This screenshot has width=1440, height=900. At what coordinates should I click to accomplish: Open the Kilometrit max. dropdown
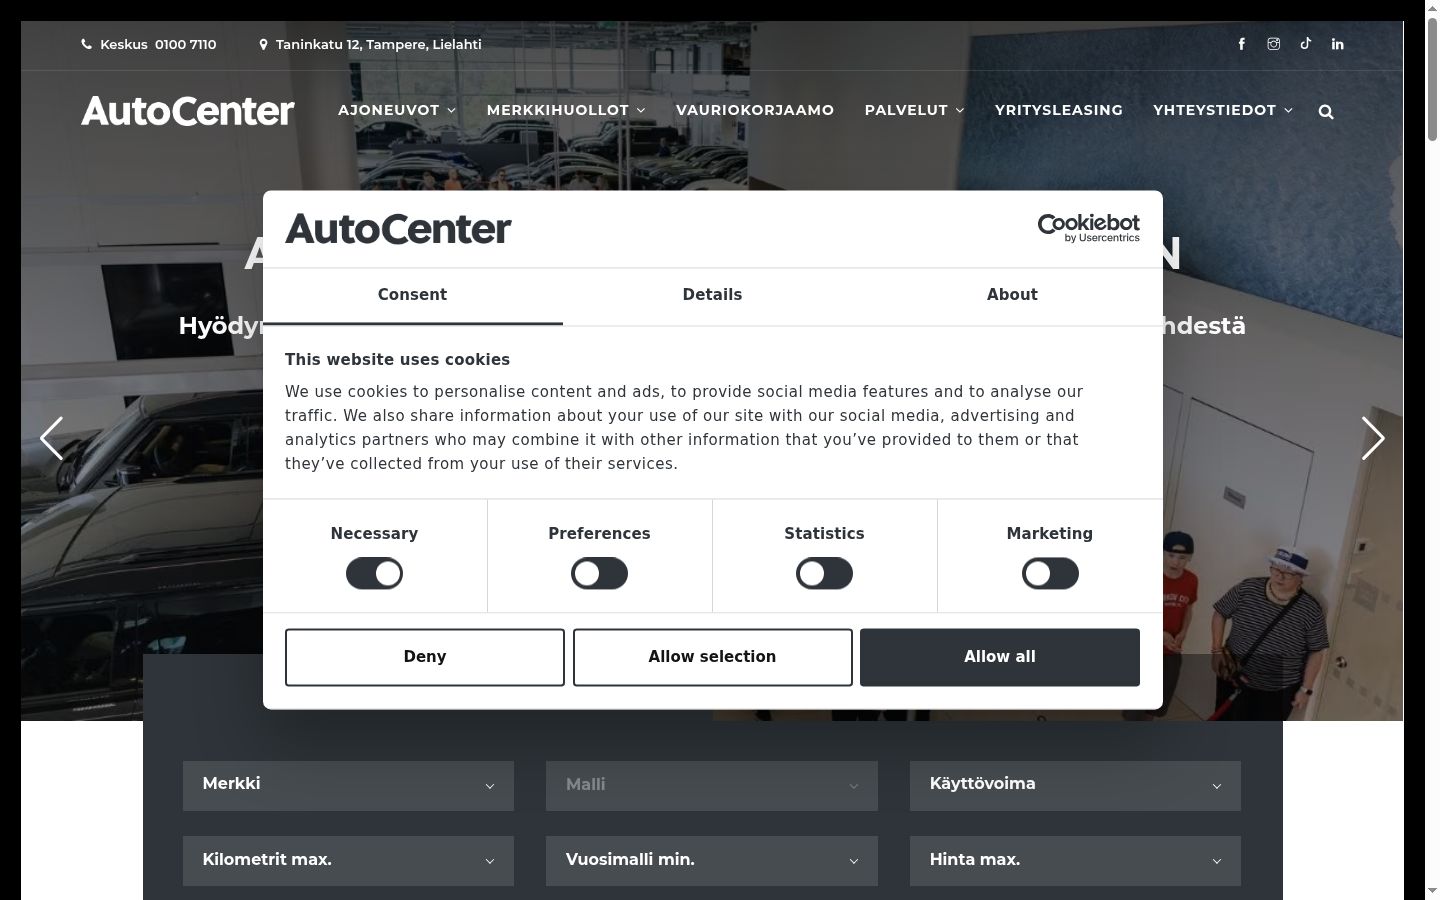(x=348, y=860)
